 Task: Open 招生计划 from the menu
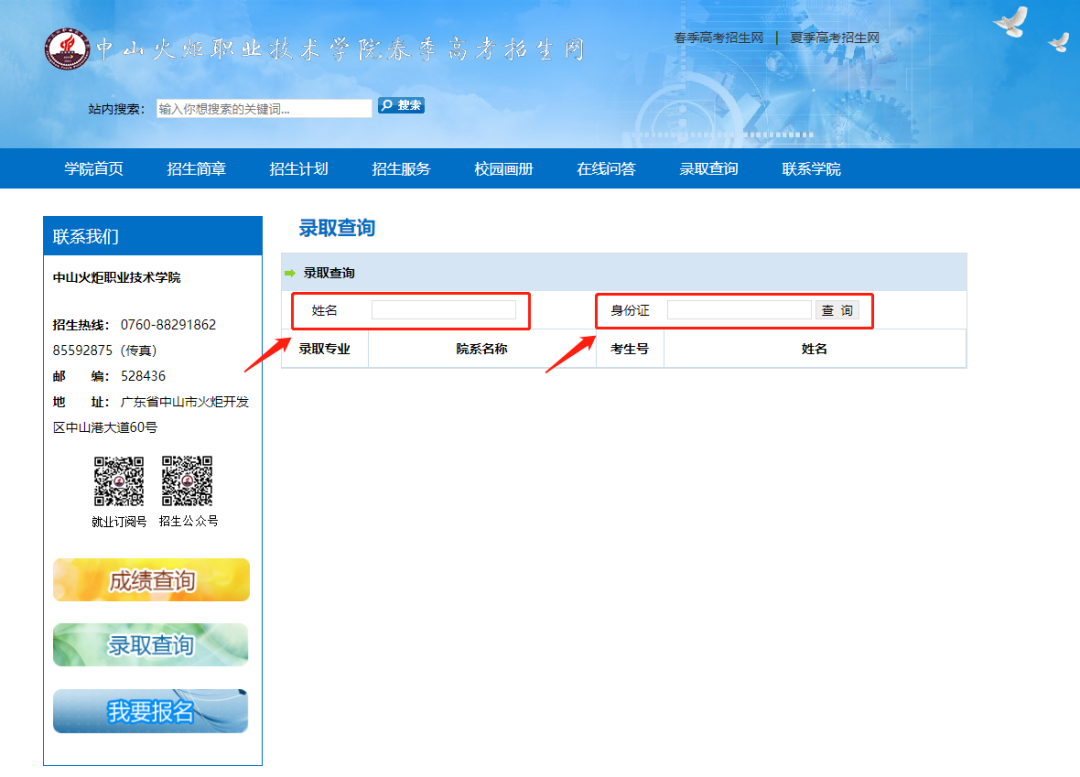click(x=299, y=168)
